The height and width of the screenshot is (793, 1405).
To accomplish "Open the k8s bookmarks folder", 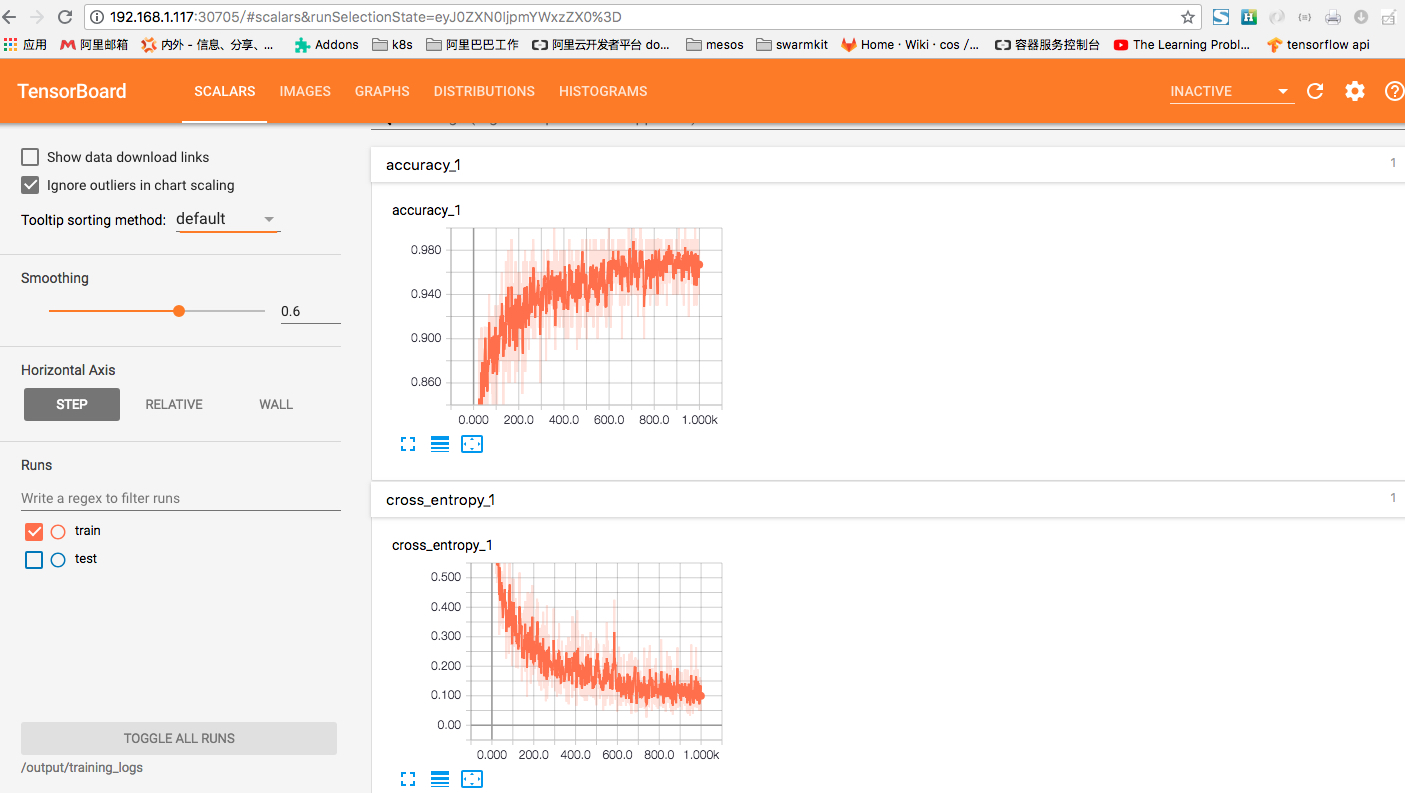I will tap(392, 44).
